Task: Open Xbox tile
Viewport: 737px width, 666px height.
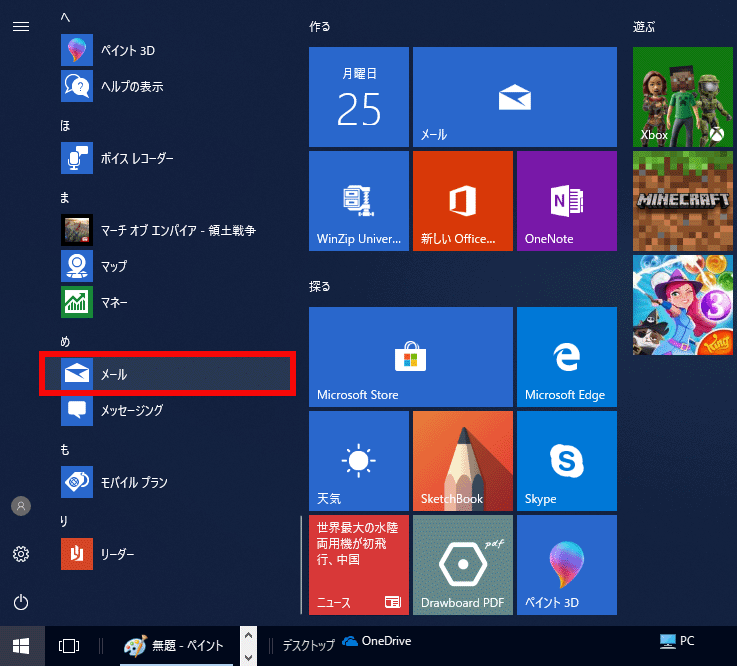Action: 682,97
